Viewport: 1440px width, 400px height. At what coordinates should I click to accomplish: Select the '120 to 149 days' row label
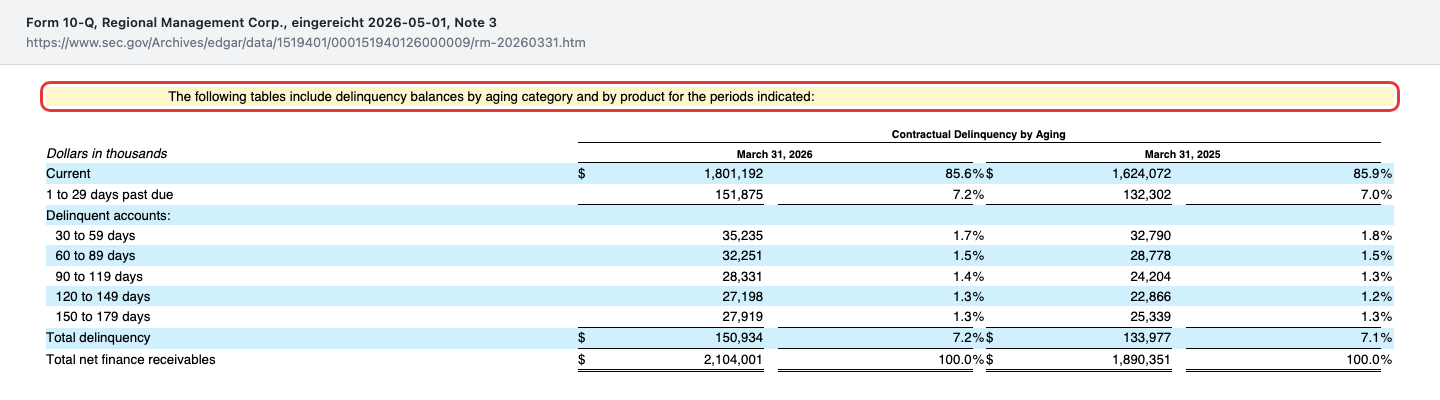coord(103,297)
